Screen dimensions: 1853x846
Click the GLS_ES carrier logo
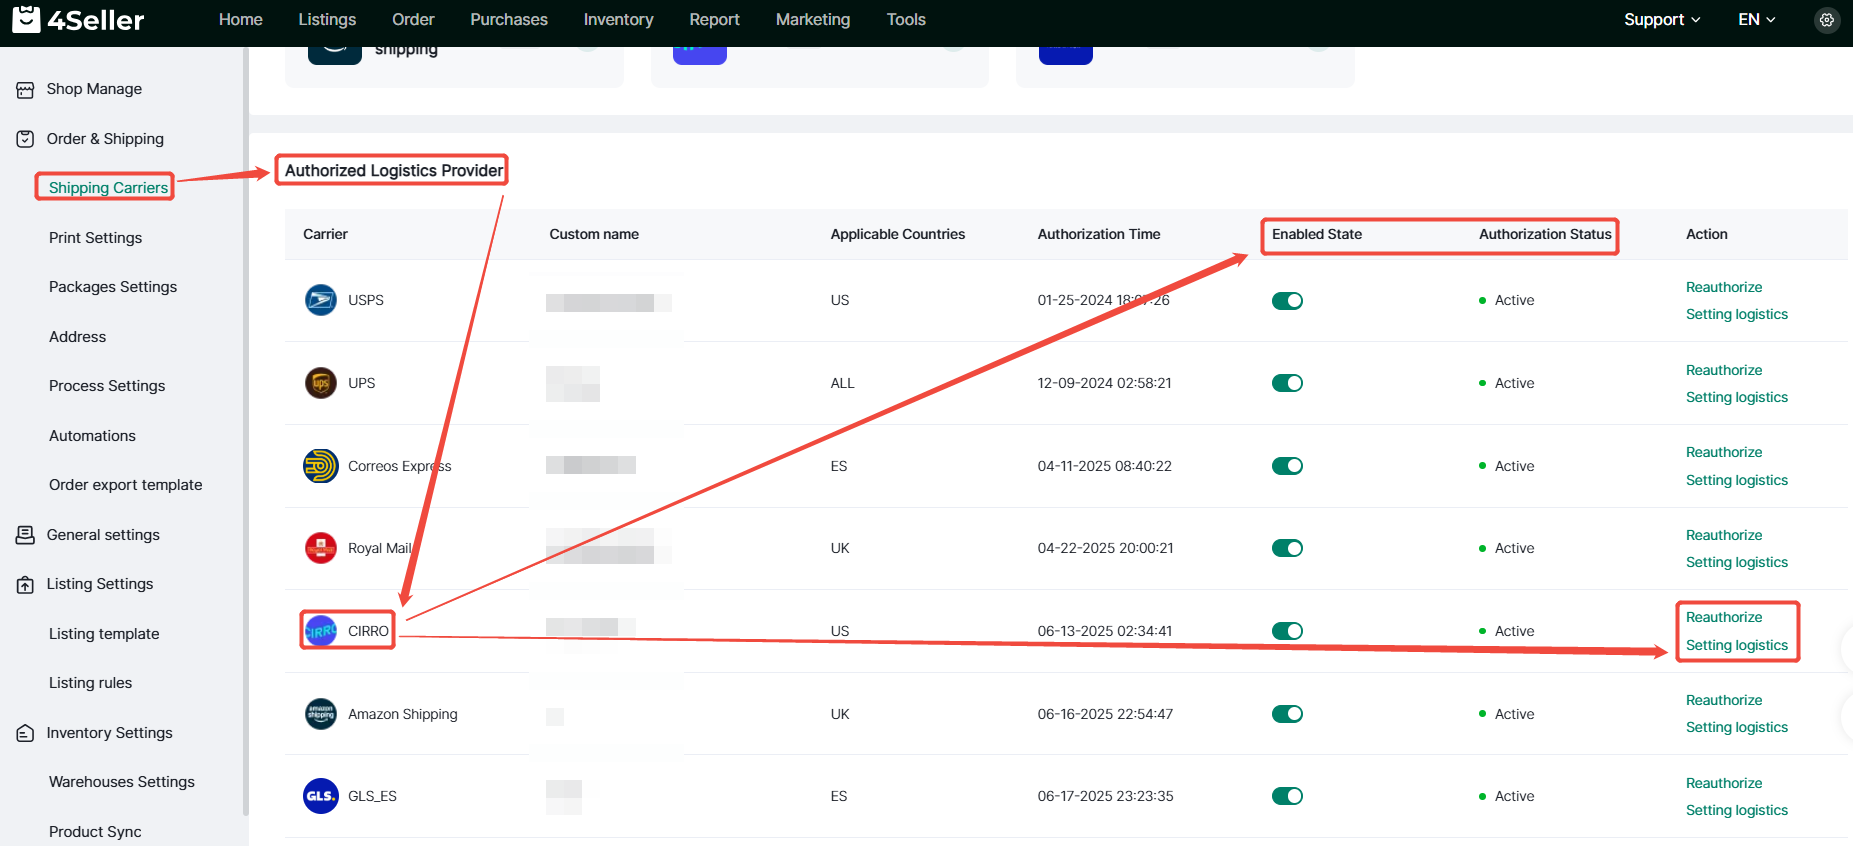click(320, 796)
